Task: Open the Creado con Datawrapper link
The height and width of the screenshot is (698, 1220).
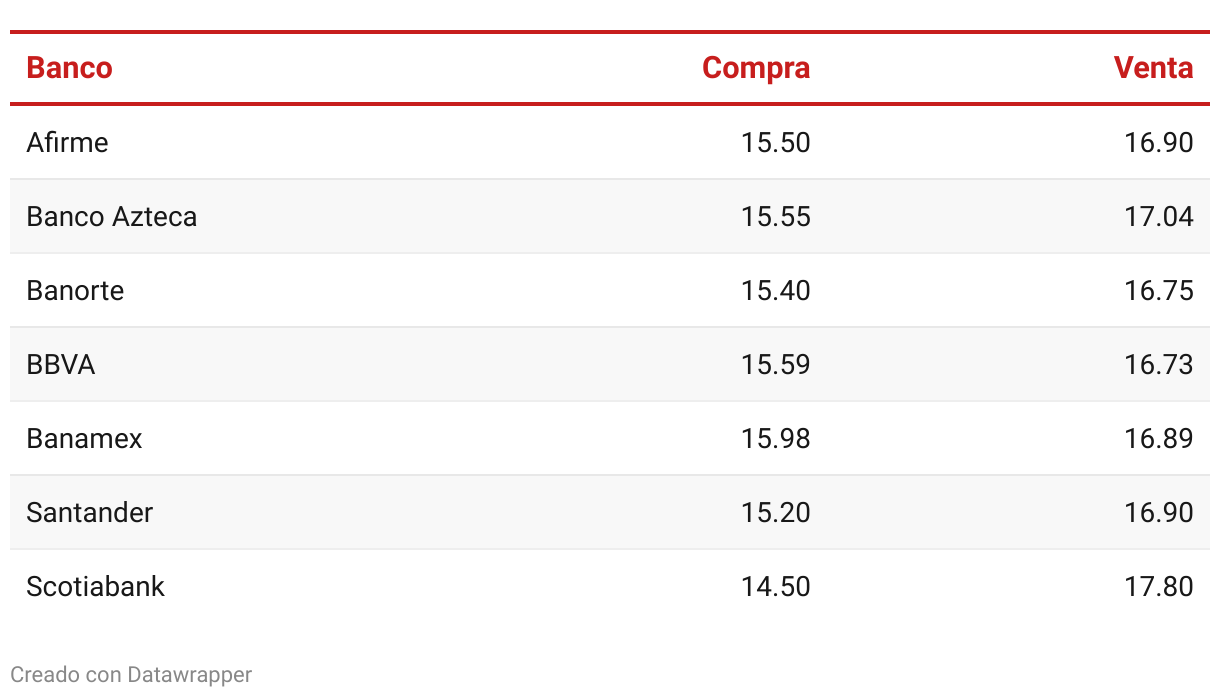Action: (131, 675)
